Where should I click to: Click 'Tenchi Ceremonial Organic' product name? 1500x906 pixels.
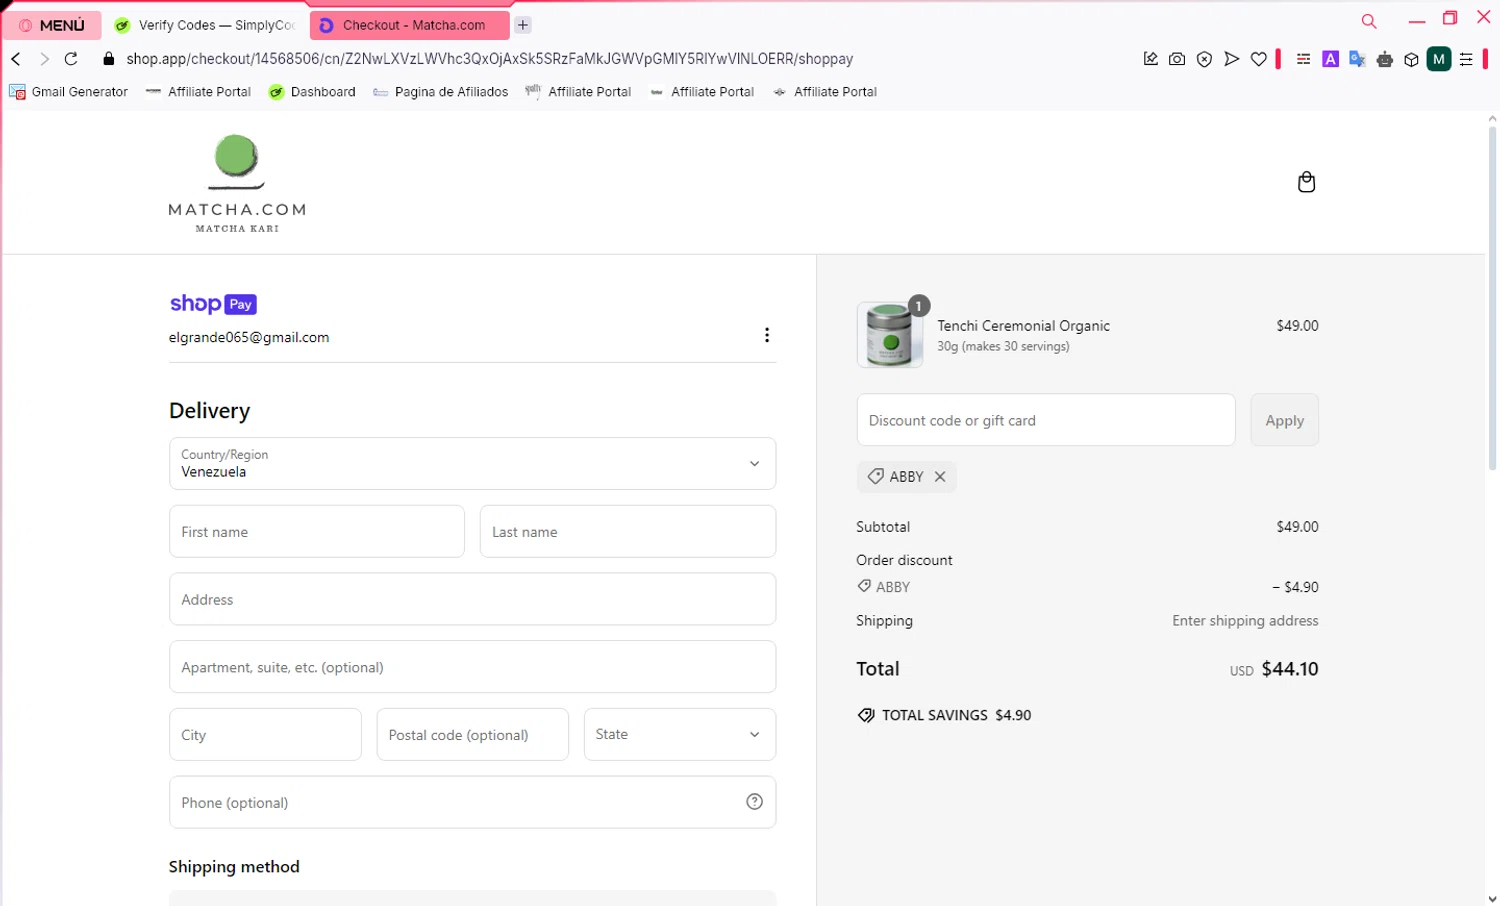pyautogui.click(x=1023, y=326)
